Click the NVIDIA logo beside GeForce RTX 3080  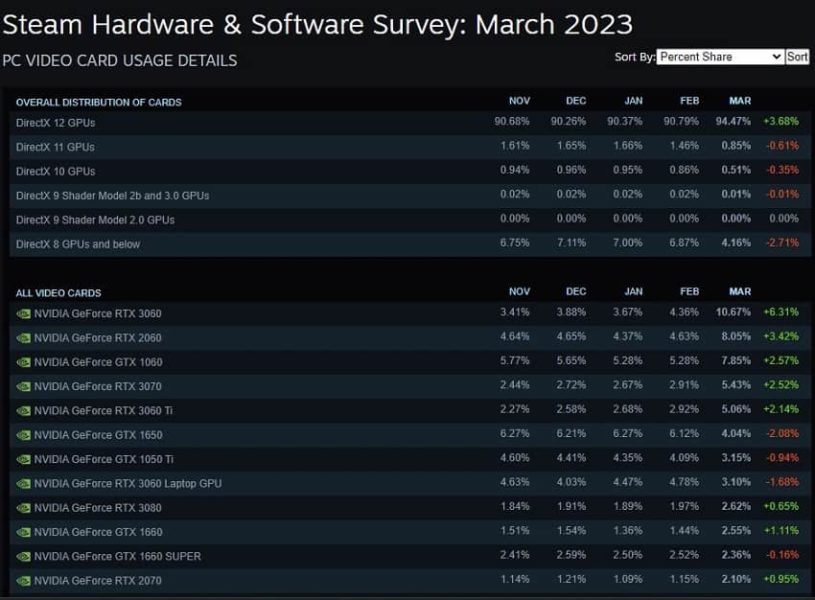tap(23, 508)
